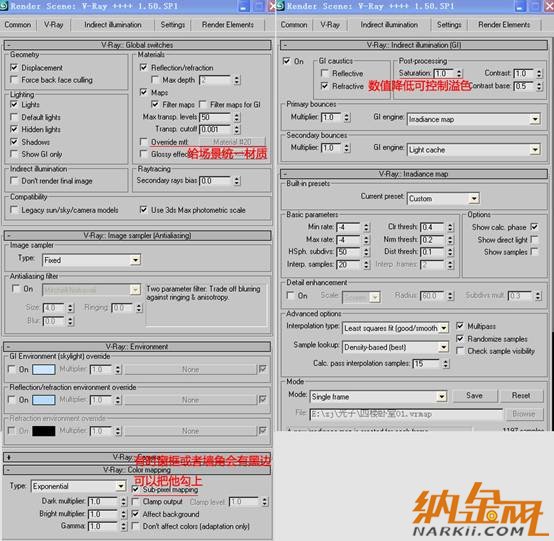Collapse V-Ray Color mapping rollout

coord(137,470)
